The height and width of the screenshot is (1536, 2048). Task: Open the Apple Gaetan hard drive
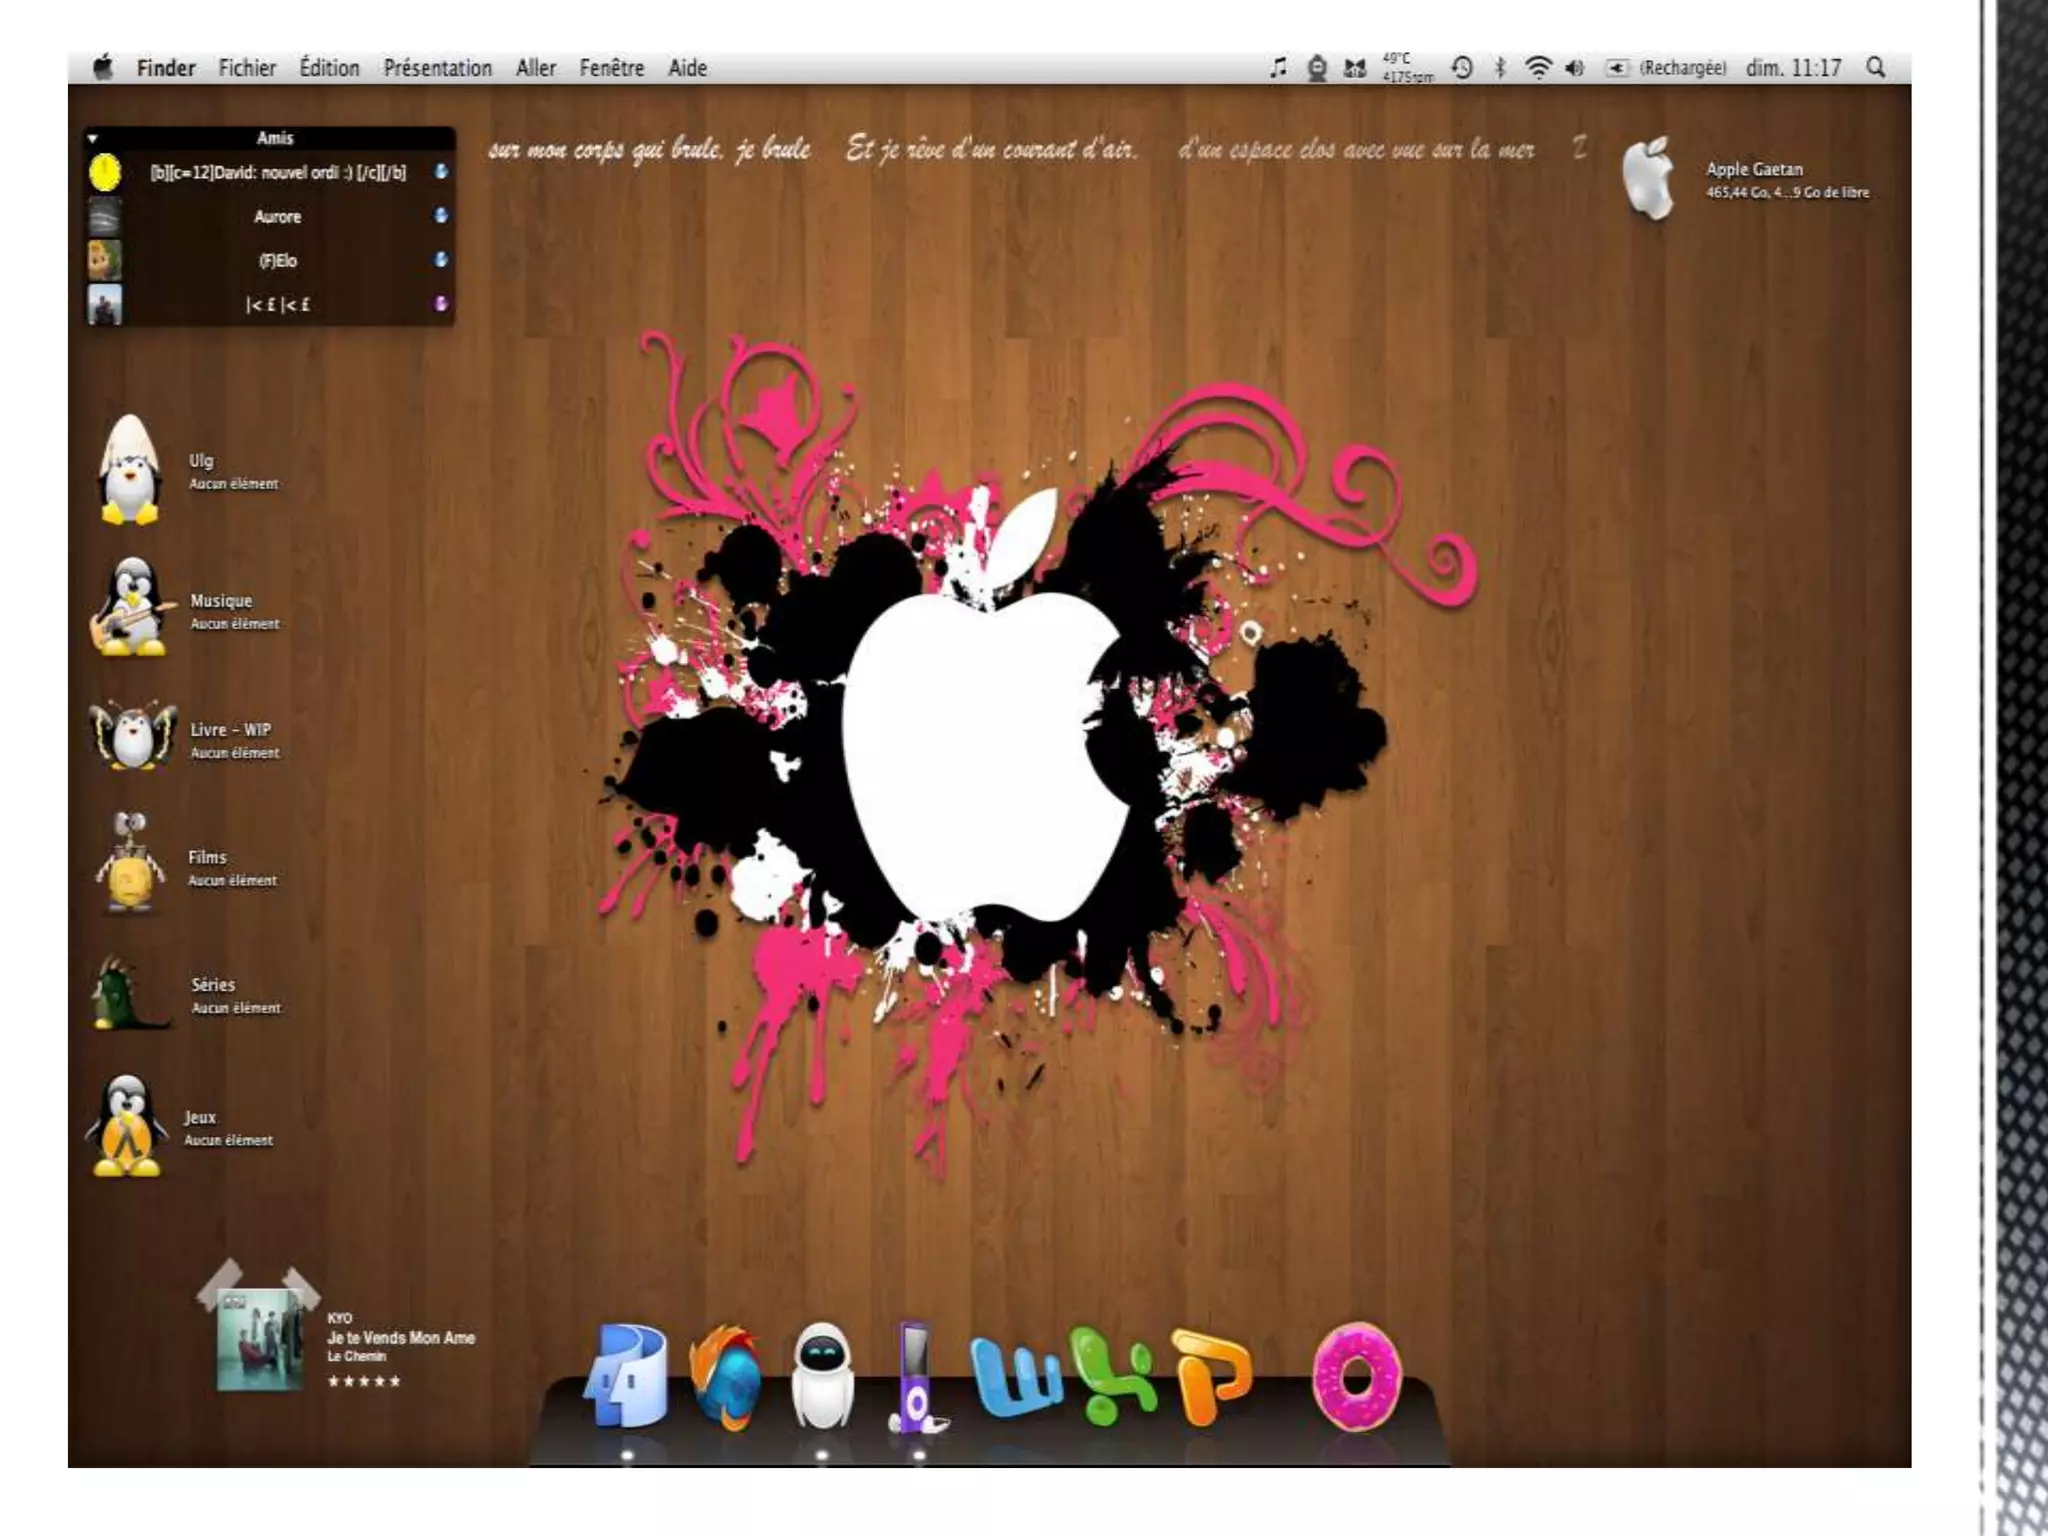[1648, 178]
